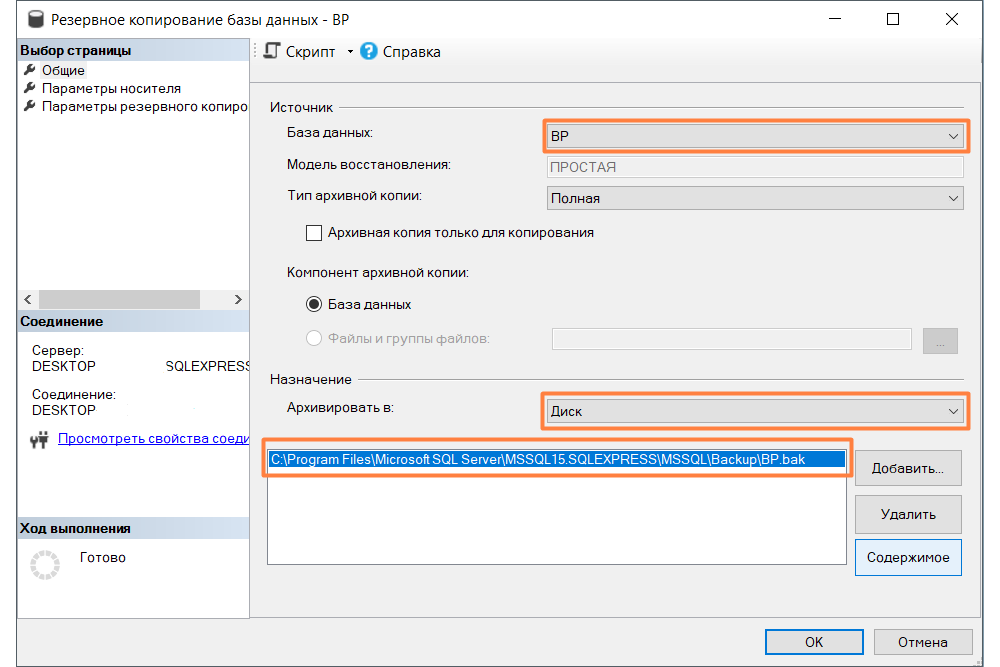Open the База данных combo box
Screen dimensions: 1000x667
tap(755, 136)
